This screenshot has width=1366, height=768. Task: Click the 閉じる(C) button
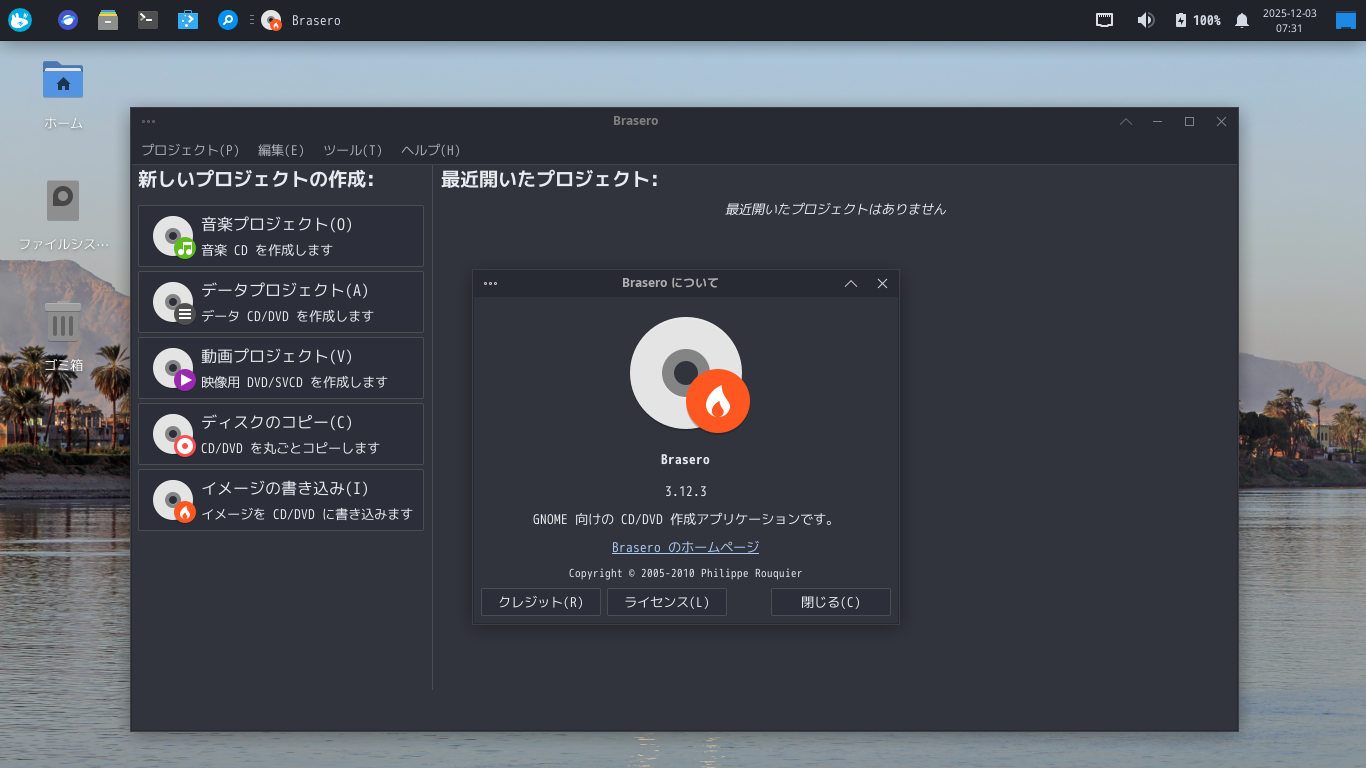pyautogui.click(x=831, y=602)
